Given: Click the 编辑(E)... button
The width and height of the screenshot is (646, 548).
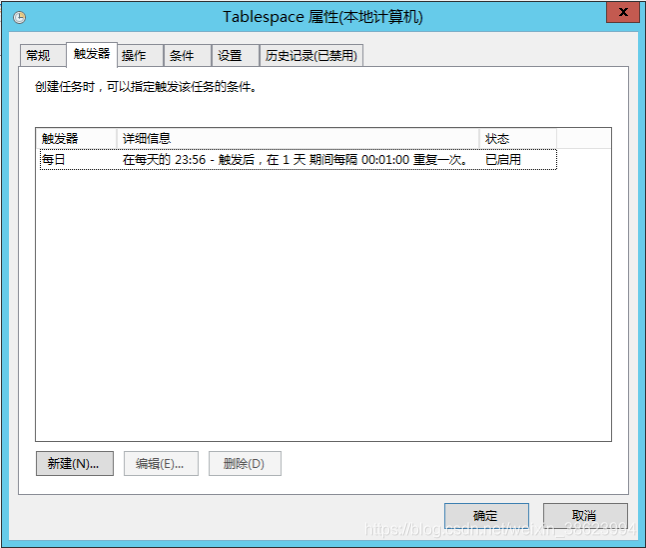Looking at the screenshot, I should (160, 464).
